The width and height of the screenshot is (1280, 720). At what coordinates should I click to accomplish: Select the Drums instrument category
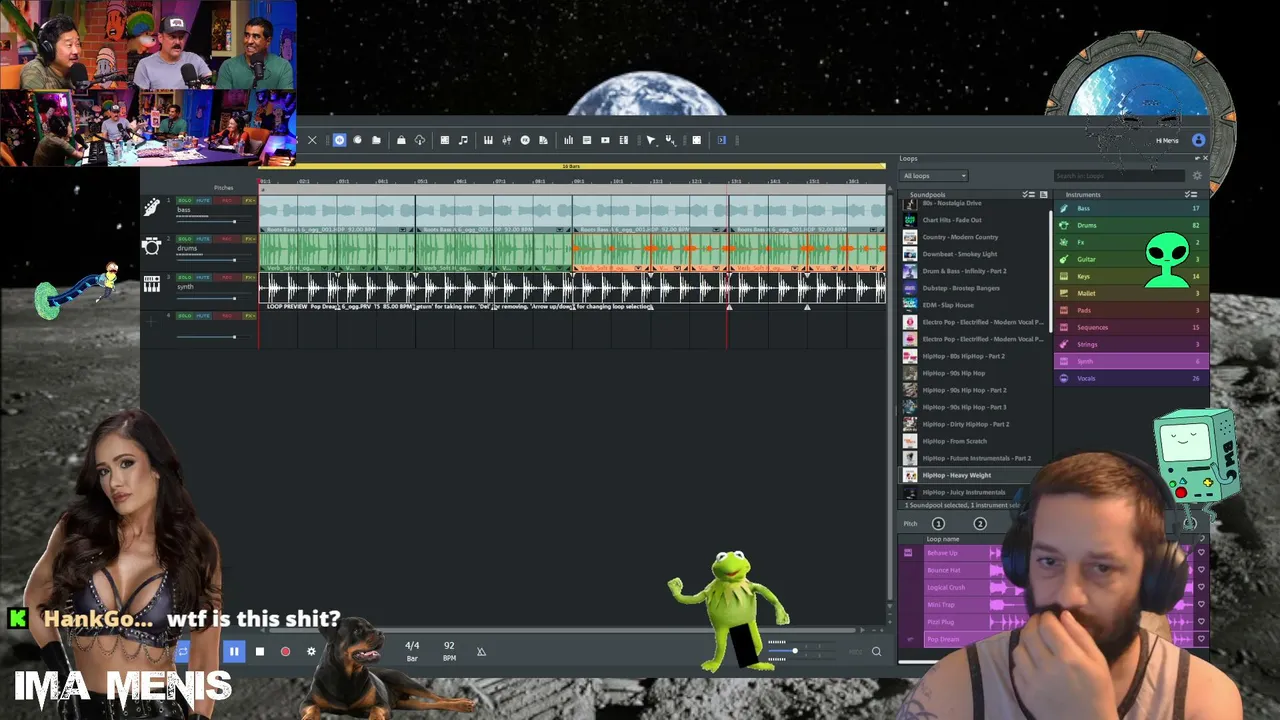pos(1131,225)
